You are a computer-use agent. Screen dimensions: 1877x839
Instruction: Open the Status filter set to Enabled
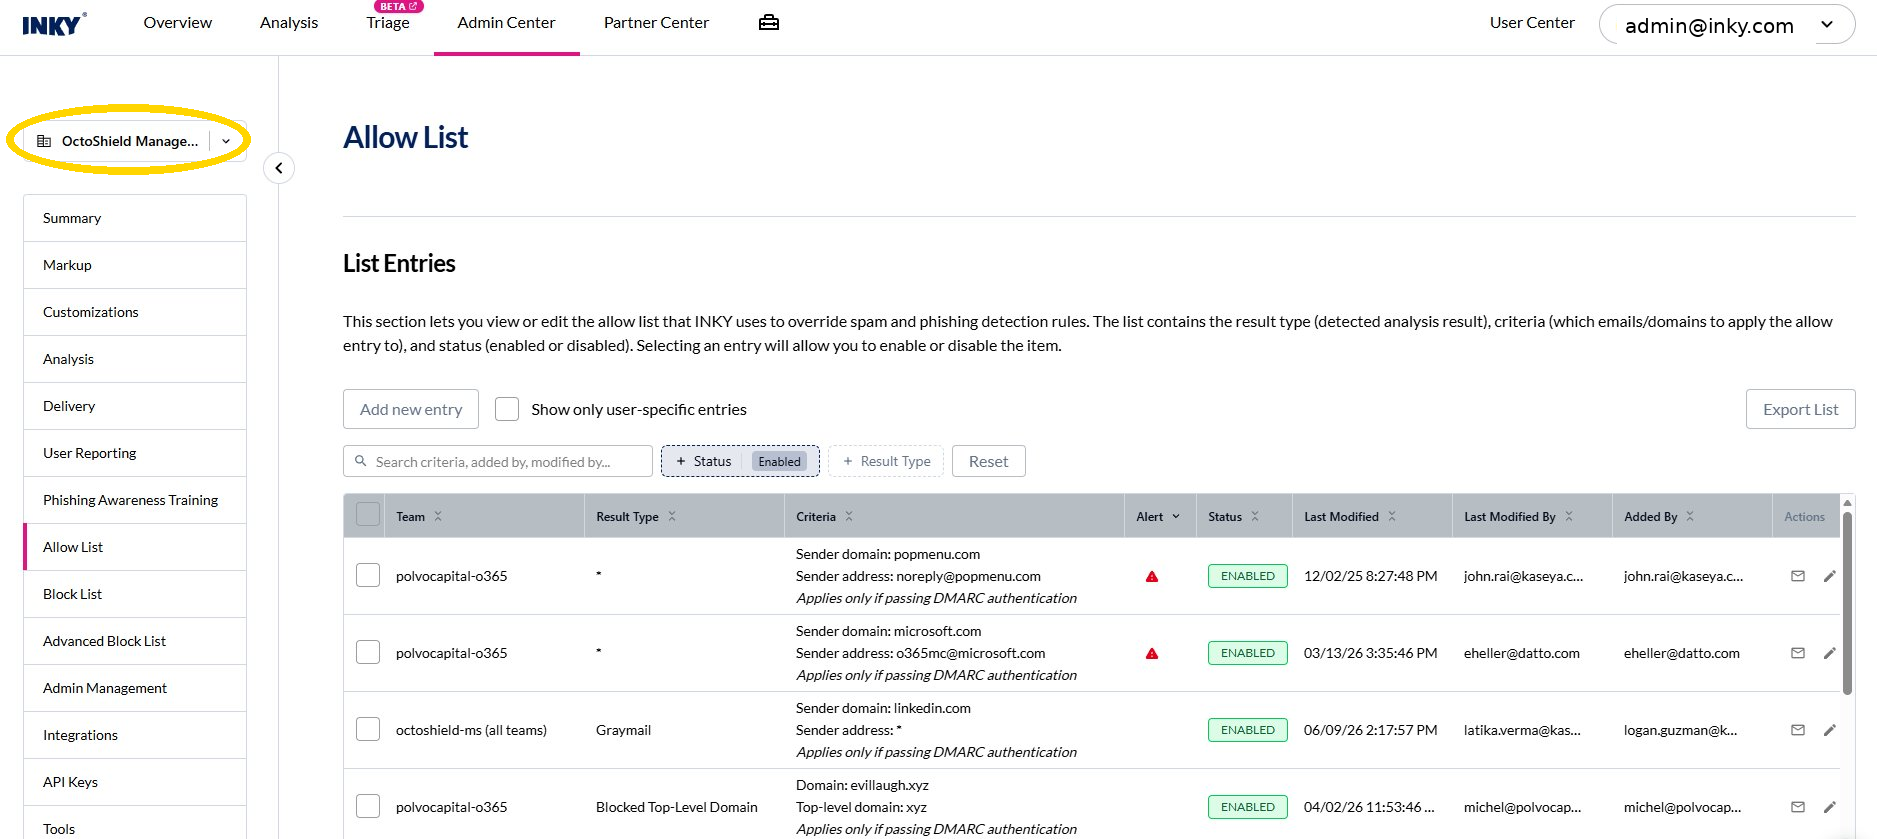pyautogui.click(x=740, y=461)
